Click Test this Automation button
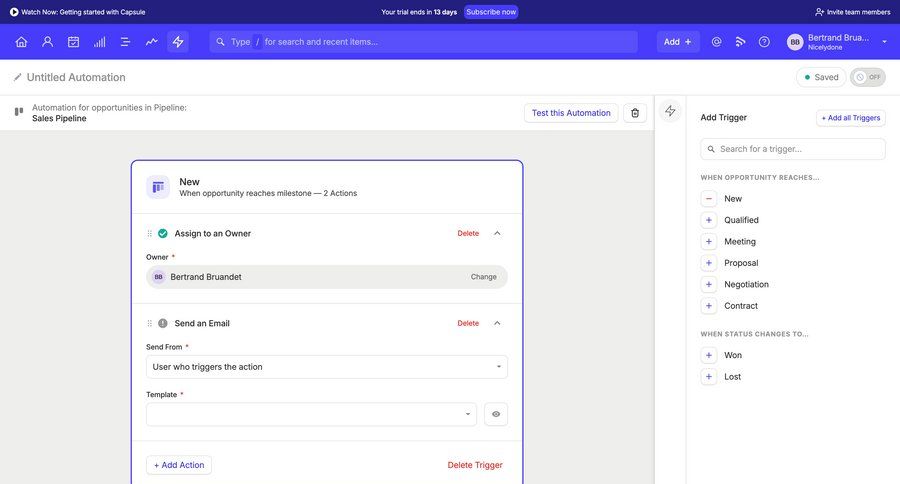The height and width of the screenshot is (484, 900). [571, 113]
